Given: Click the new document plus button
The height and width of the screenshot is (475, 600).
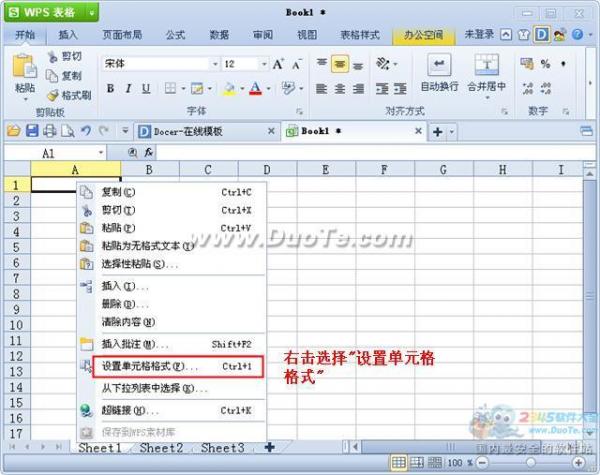Looking at the screenshot, I should (437, 132).
